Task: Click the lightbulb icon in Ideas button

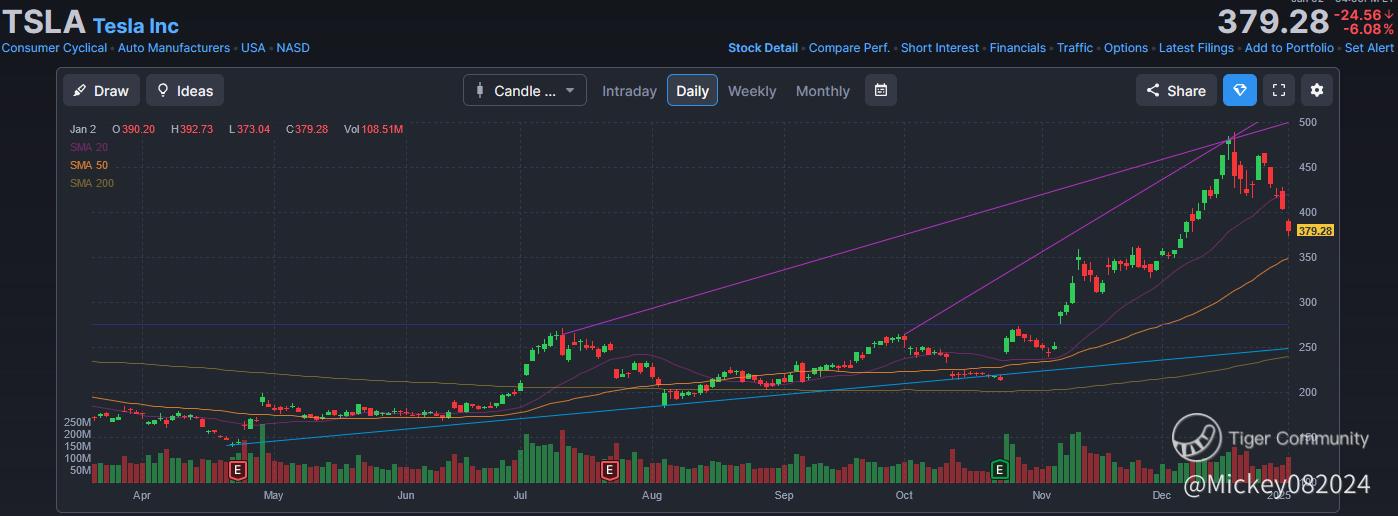Action: coord(163,90)
